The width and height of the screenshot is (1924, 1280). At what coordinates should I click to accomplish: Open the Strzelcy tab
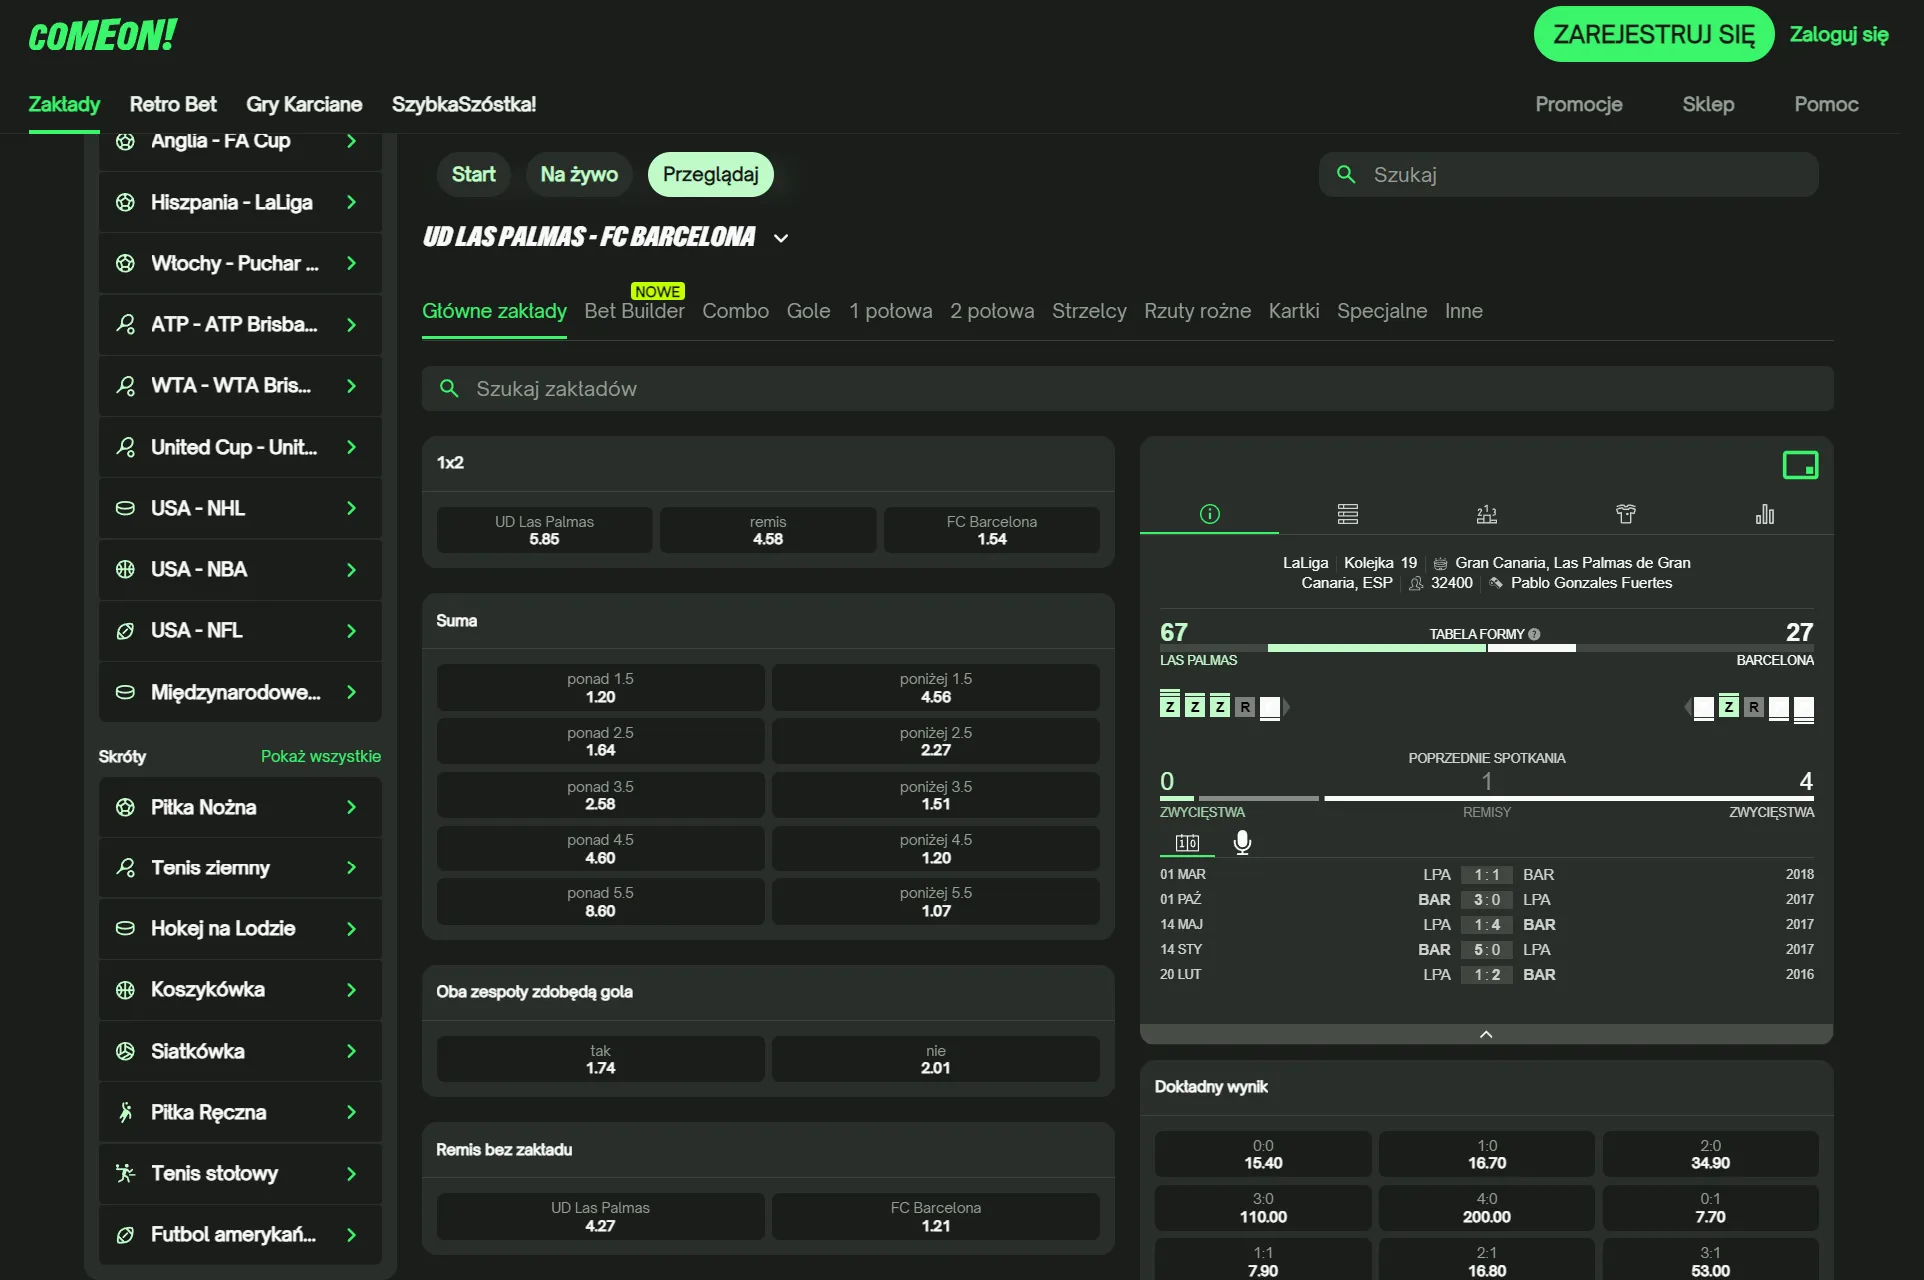[x=1089, y=311]
